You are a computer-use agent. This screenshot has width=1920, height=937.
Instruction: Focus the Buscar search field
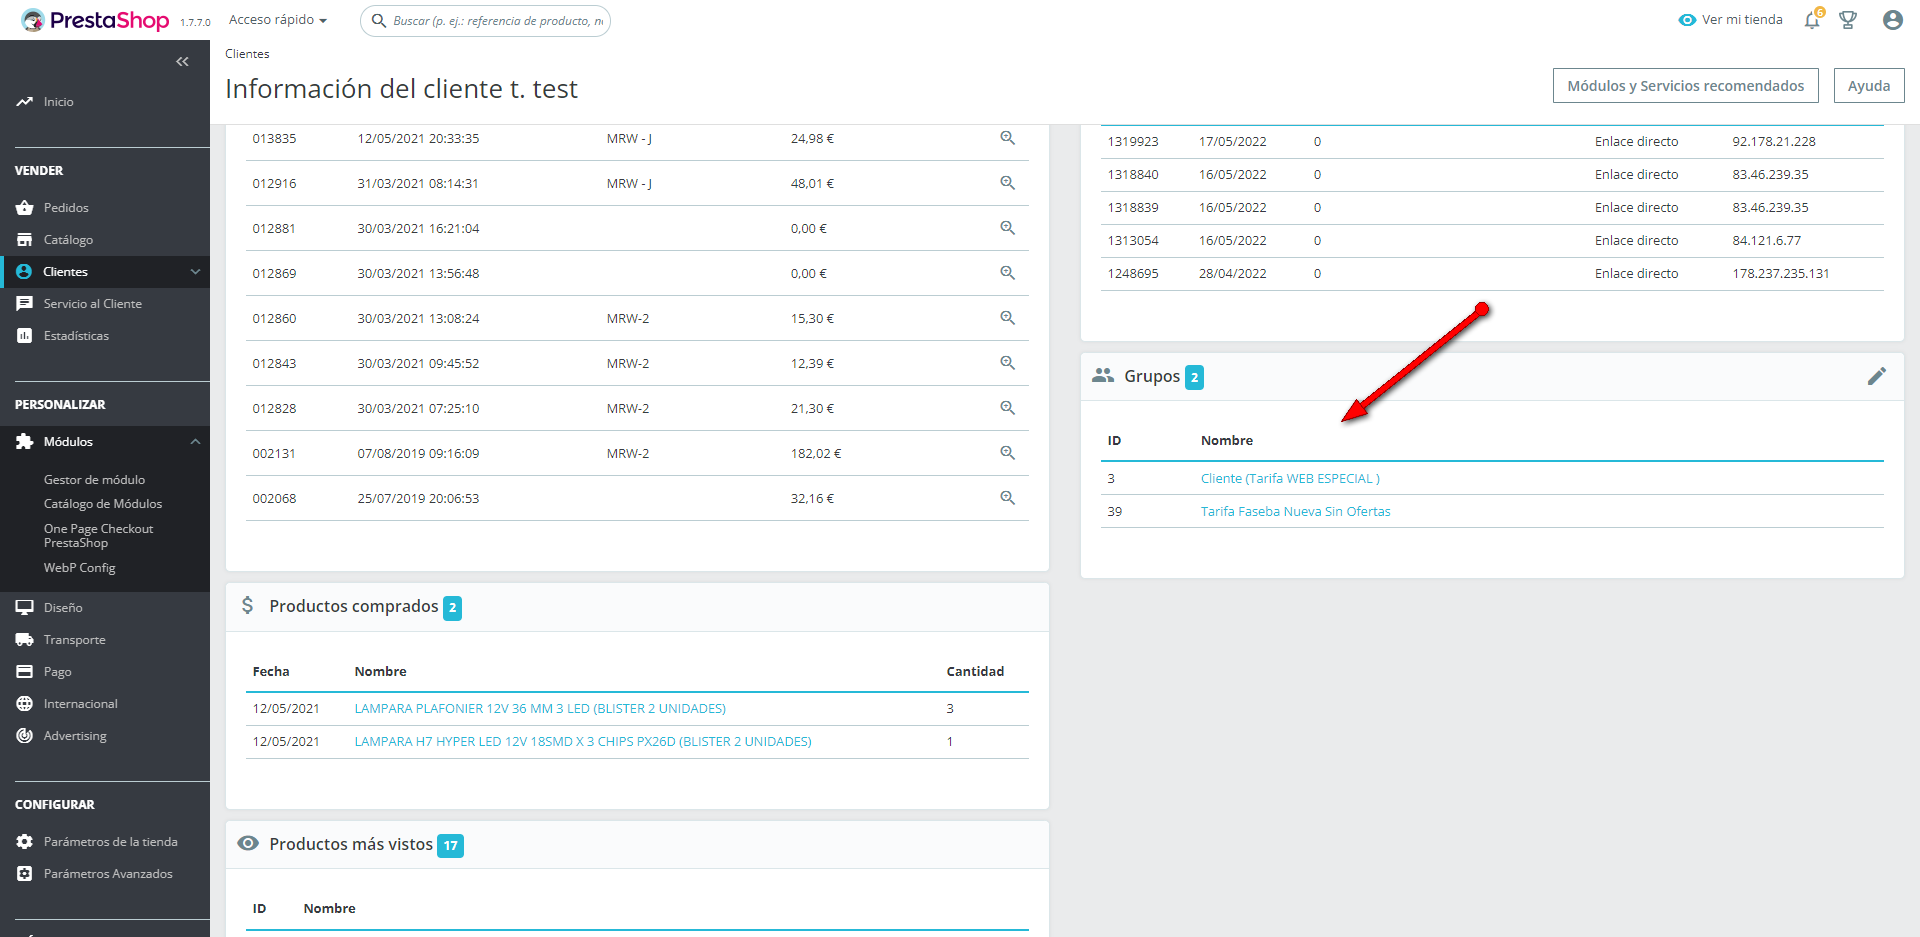[x=485, y=20]
